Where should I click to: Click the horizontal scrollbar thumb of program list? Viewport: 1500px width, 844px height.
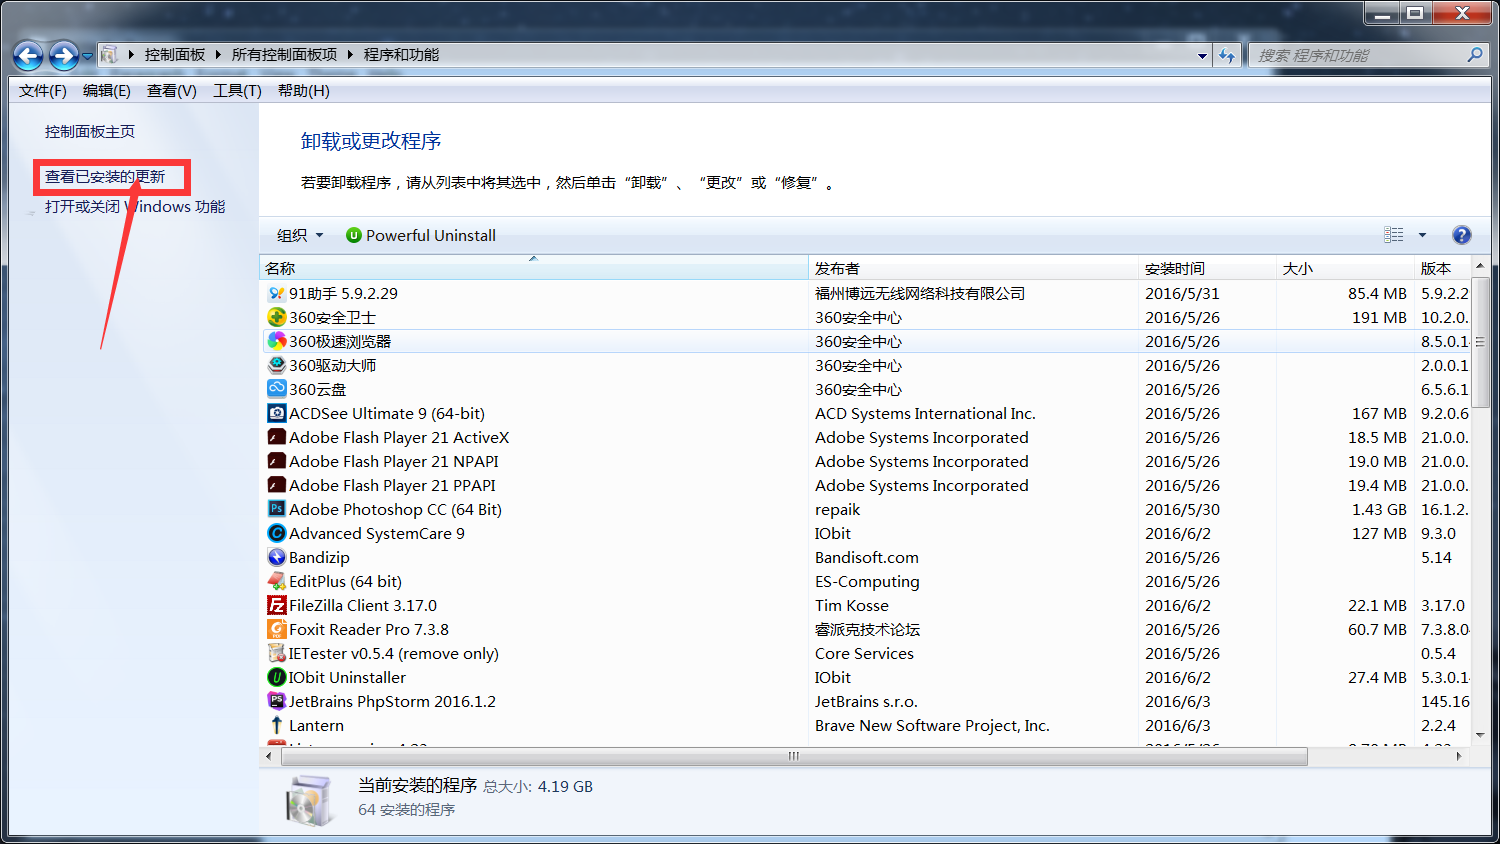point(794,756)
